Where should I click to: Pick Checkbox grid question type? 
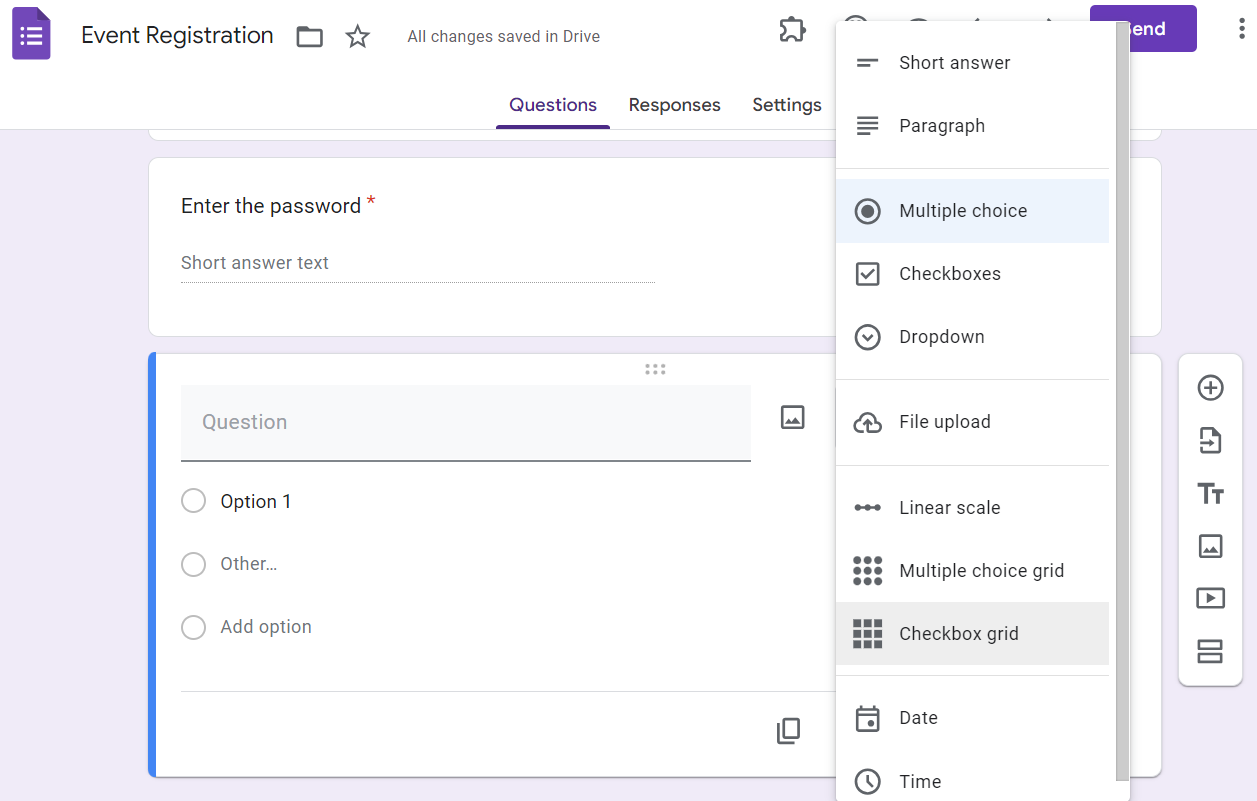(972, 634)
